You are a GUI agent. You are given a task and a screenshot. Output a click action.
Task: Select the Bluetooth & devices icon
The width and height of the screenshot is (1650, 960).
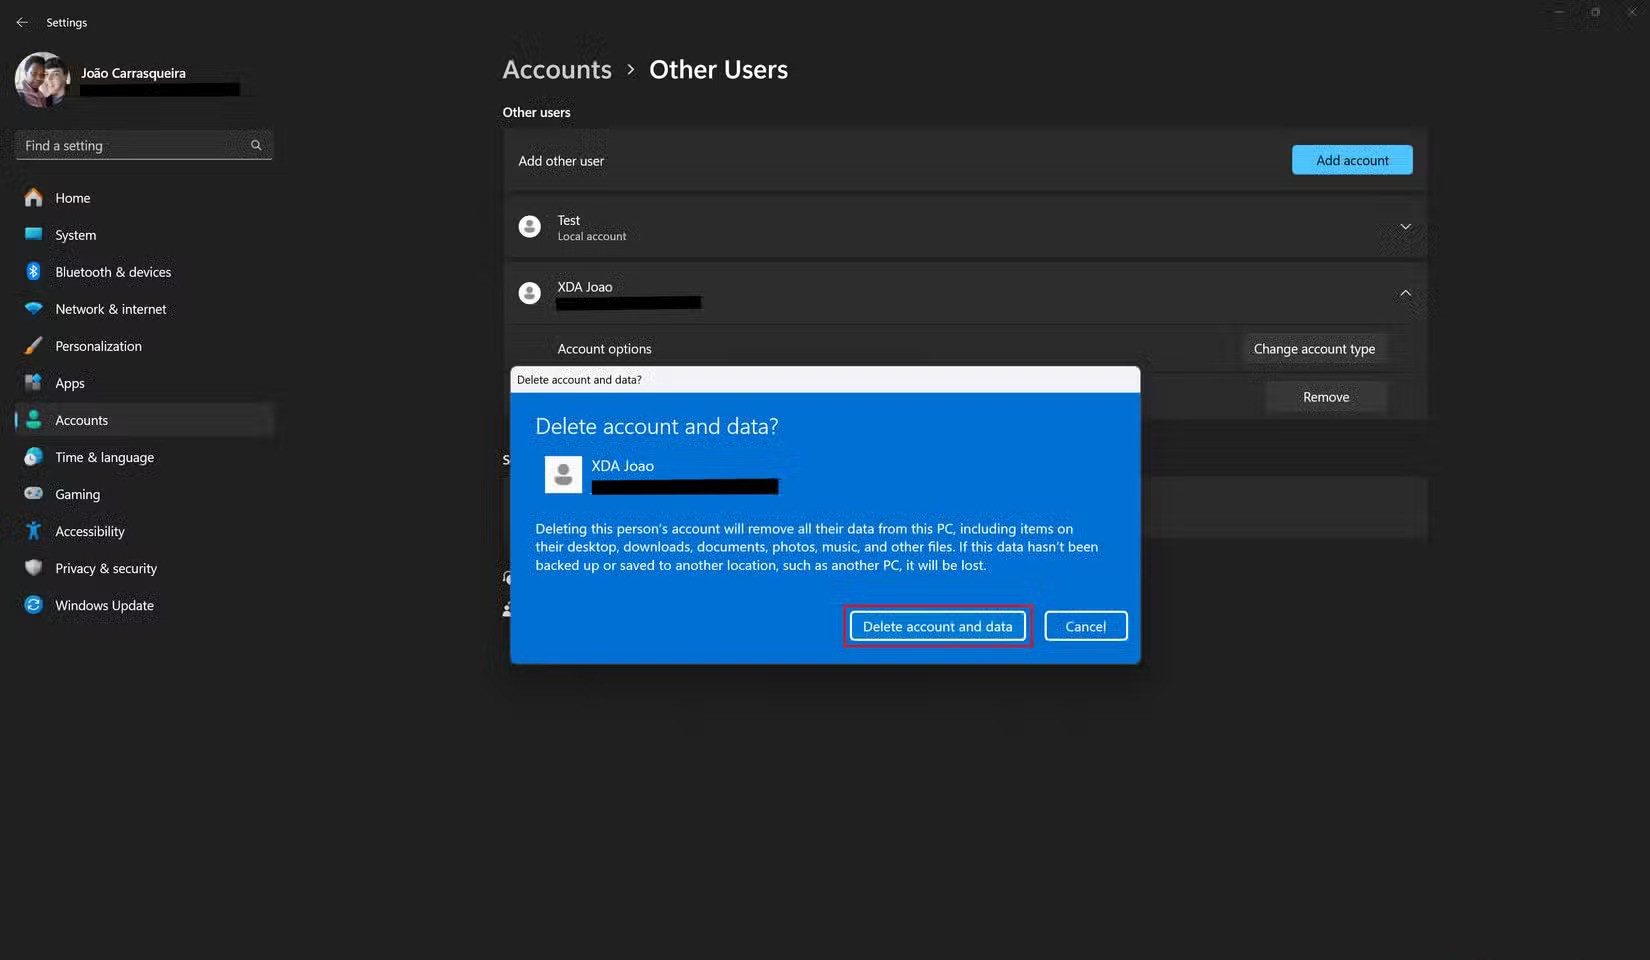(x=33, y=271)
